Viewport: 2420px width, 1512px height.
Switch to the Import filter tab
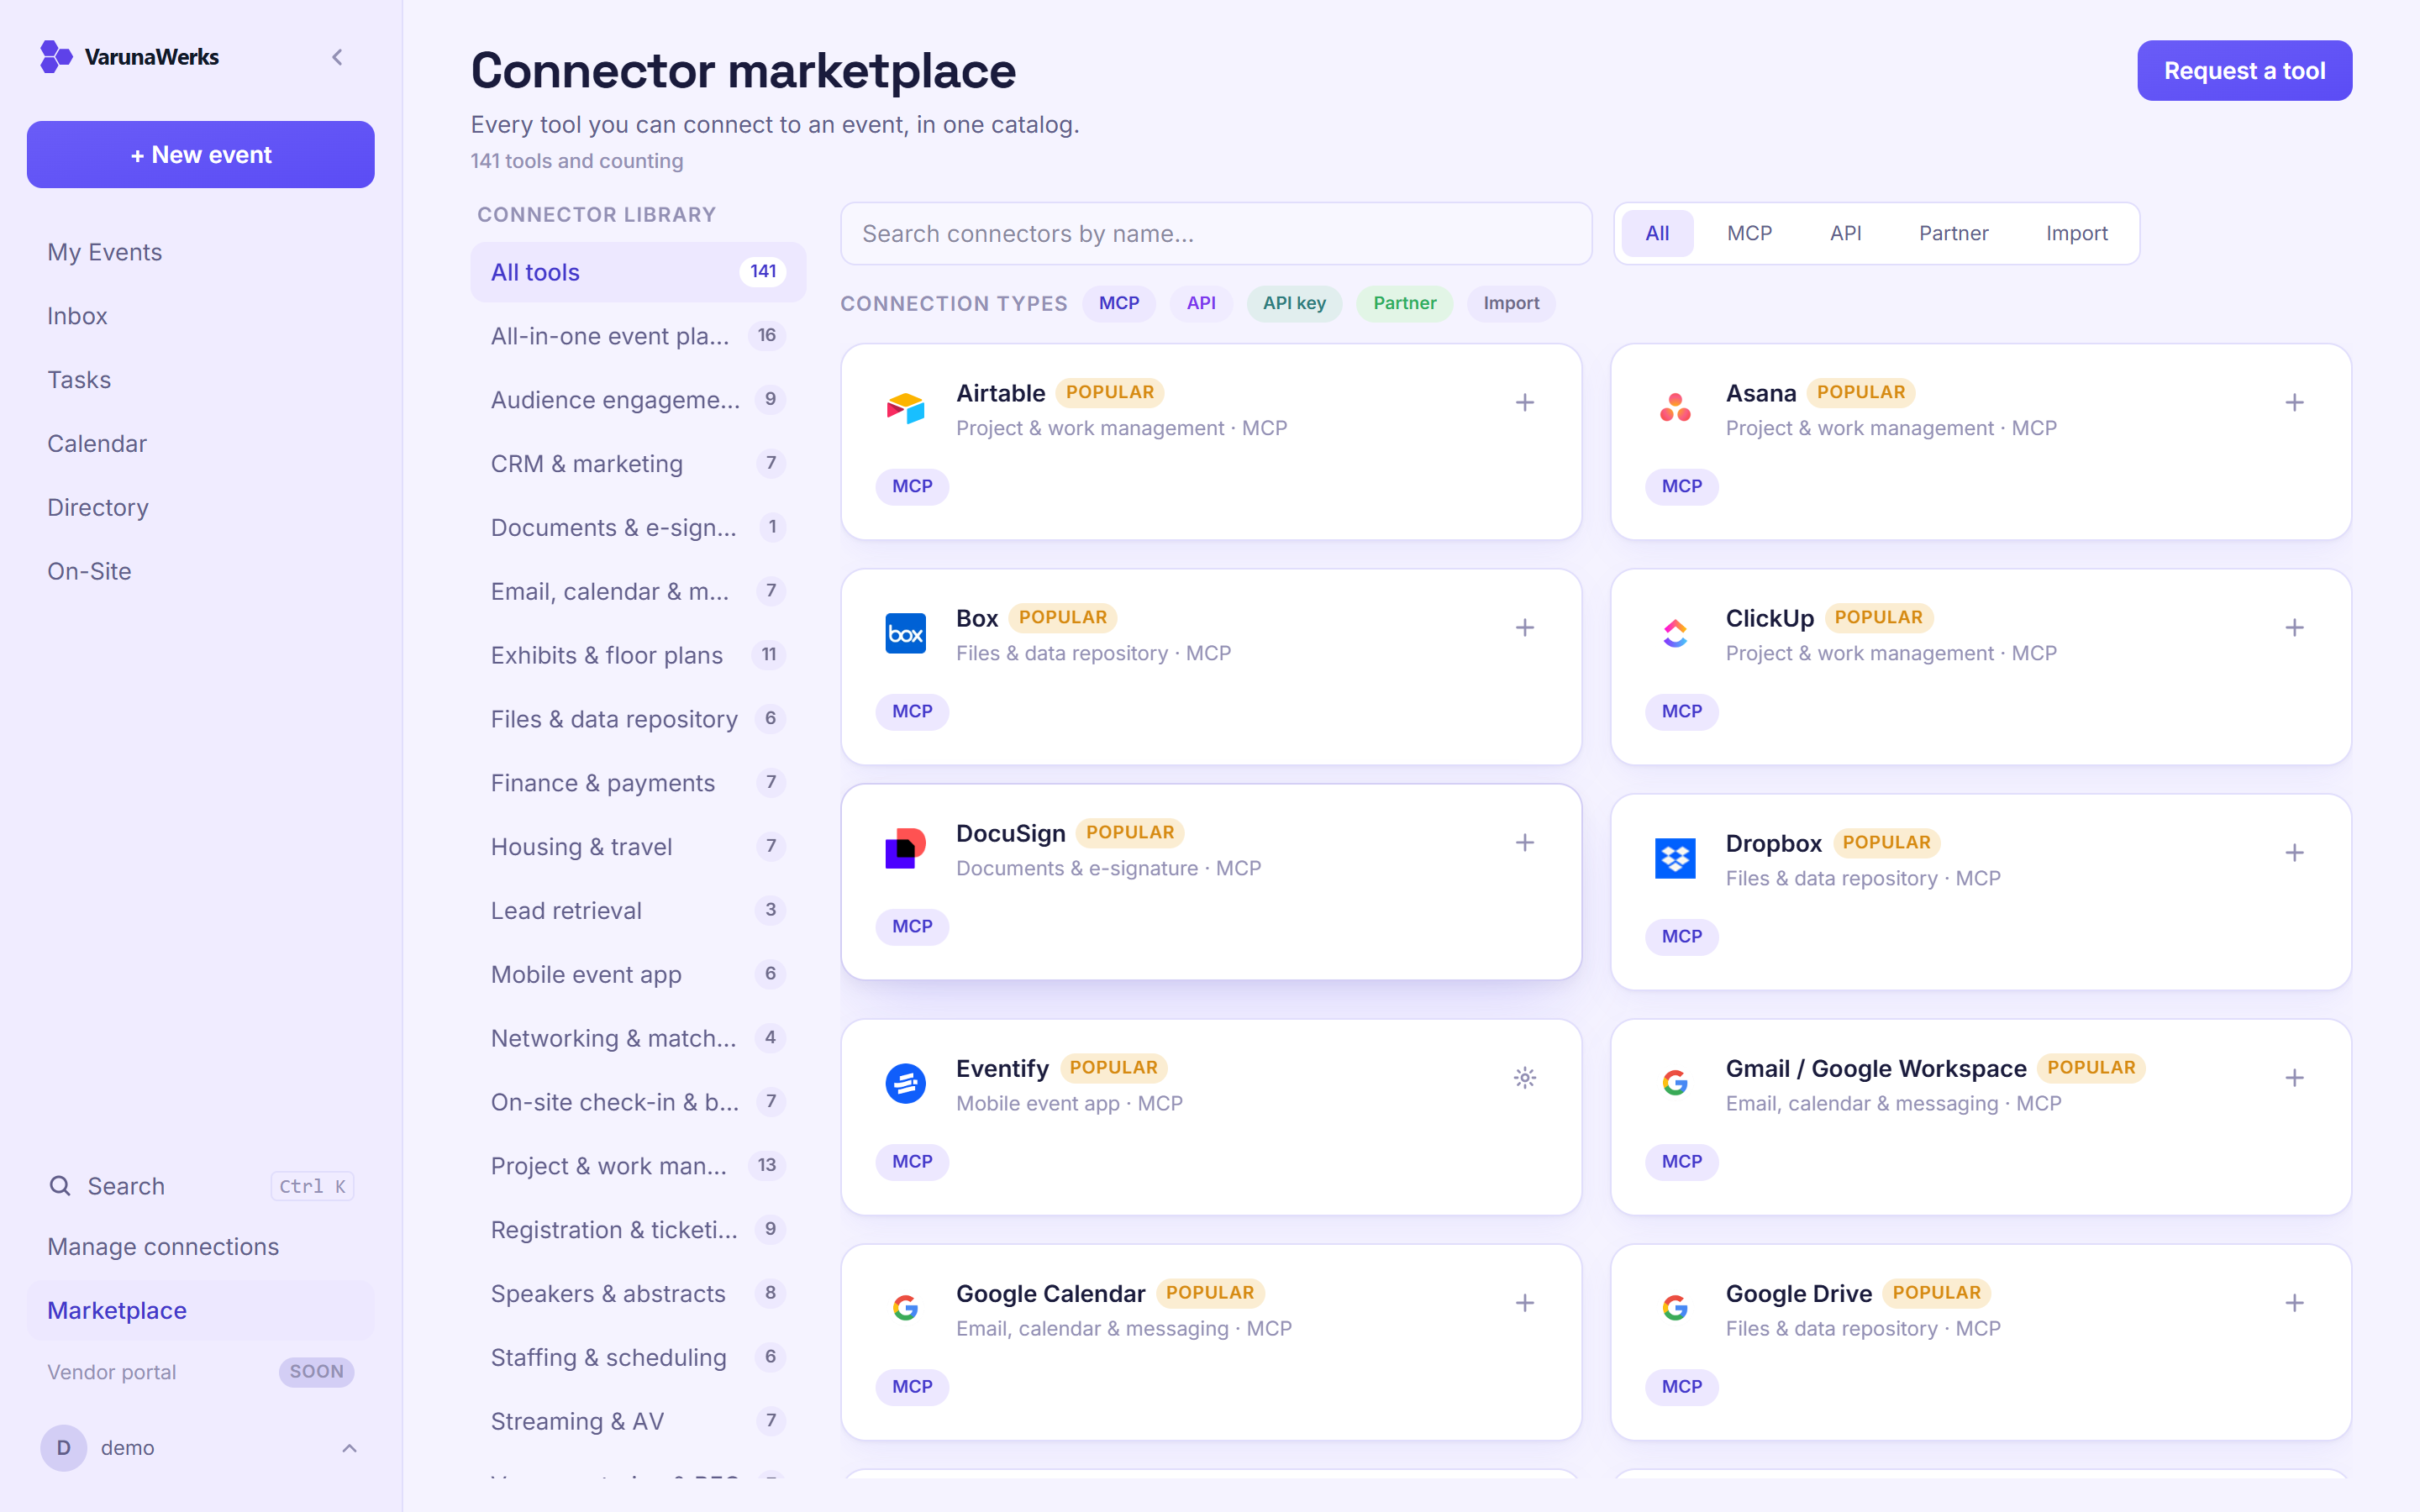click(x=2076, y=233)
